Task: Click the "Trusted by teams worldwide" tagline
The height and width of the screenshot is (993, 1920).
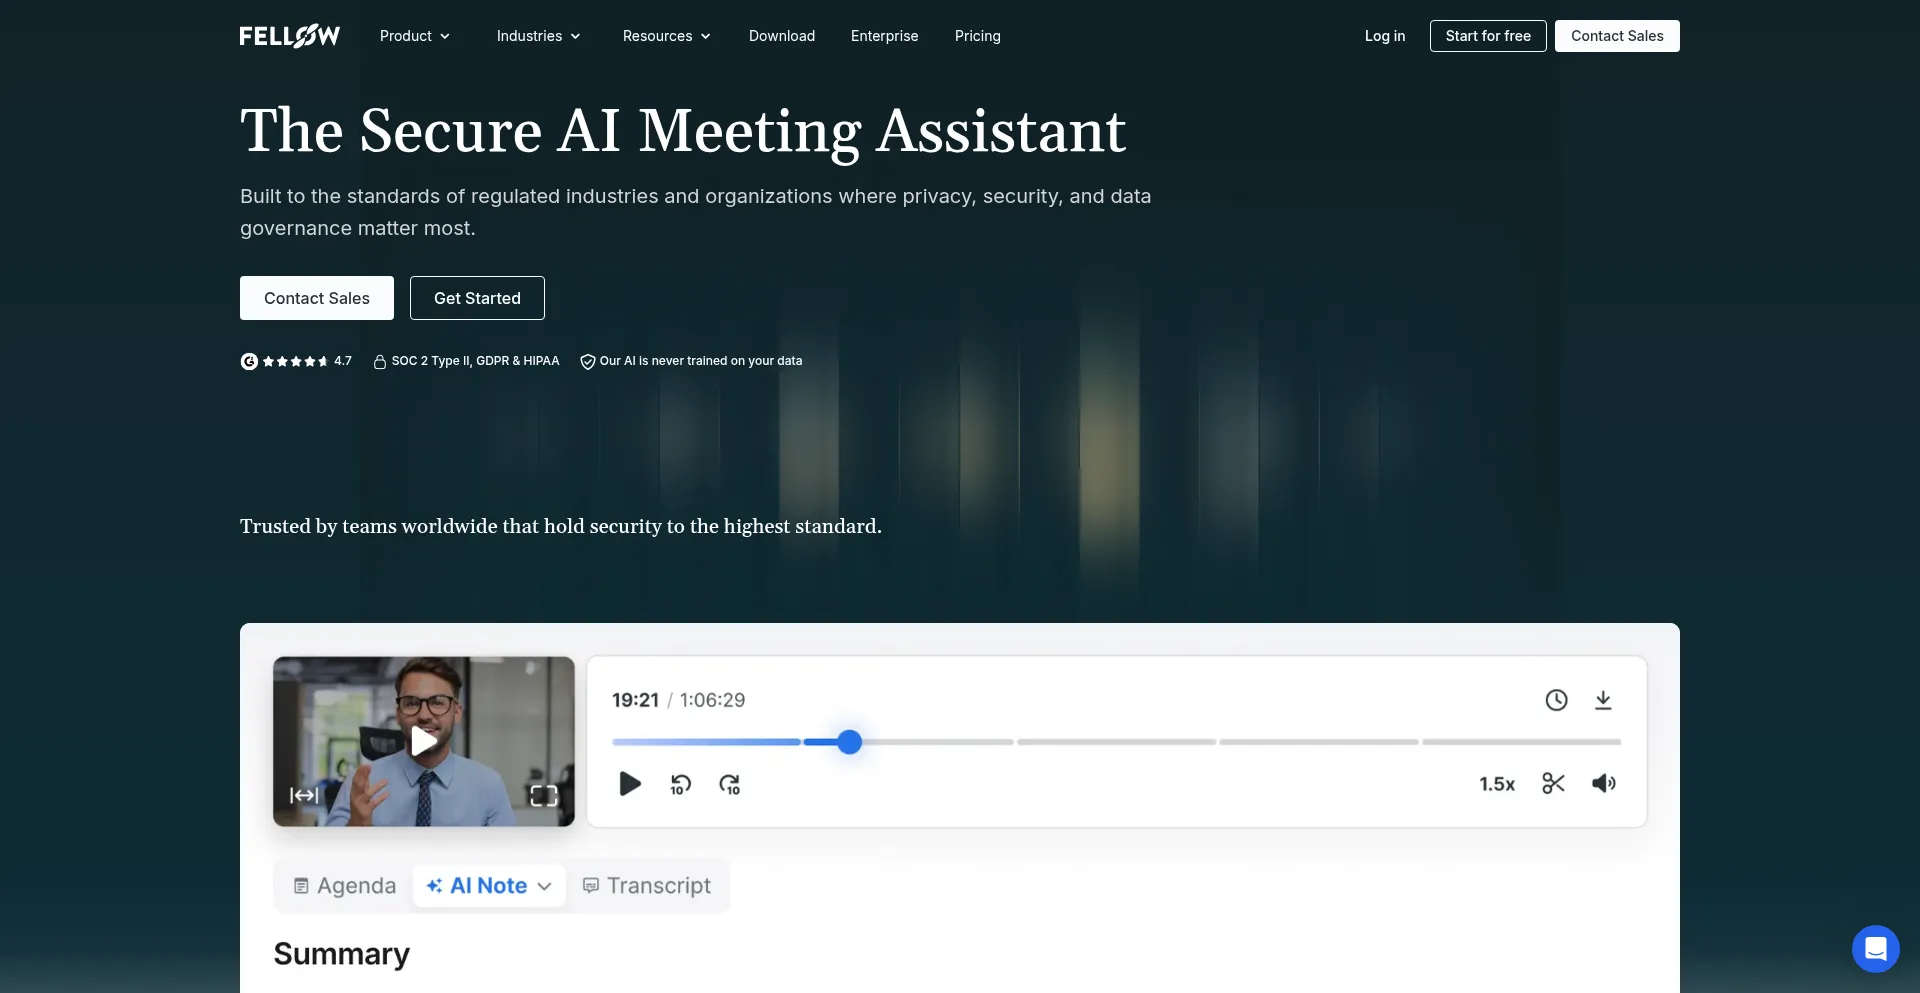Action: 561,526
